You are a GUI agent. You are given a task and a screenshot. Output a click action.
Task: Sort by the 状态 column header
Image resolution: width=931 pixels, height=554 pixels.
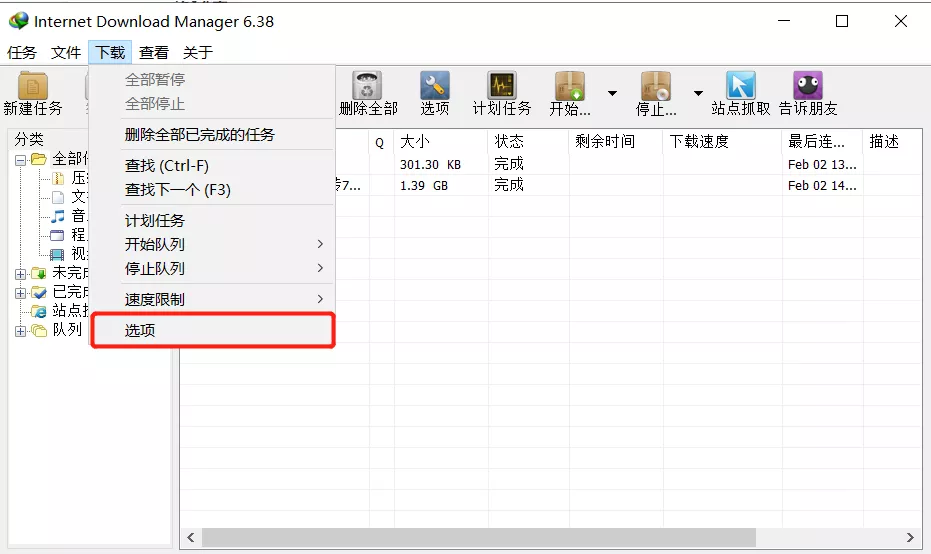528,141
